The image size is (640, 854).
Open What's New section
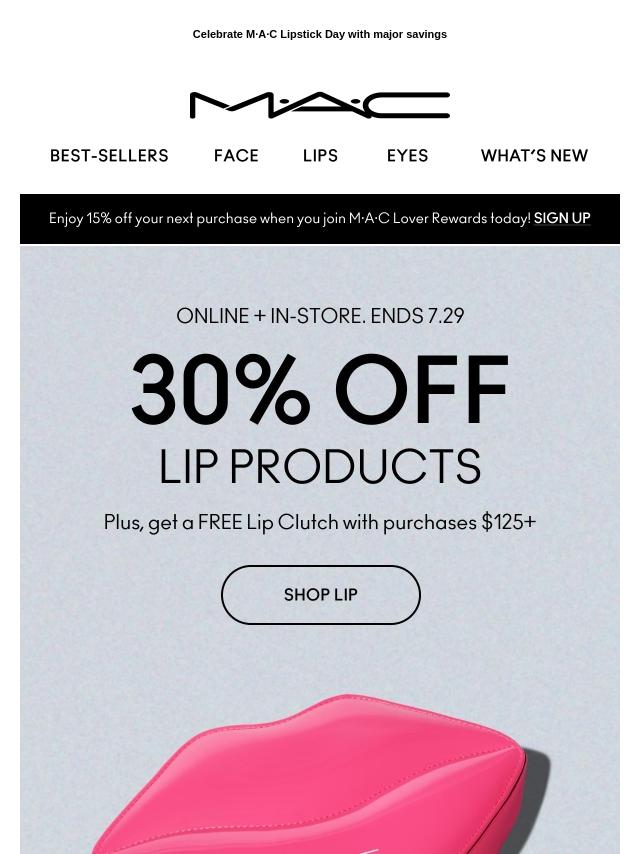point(534,156)
